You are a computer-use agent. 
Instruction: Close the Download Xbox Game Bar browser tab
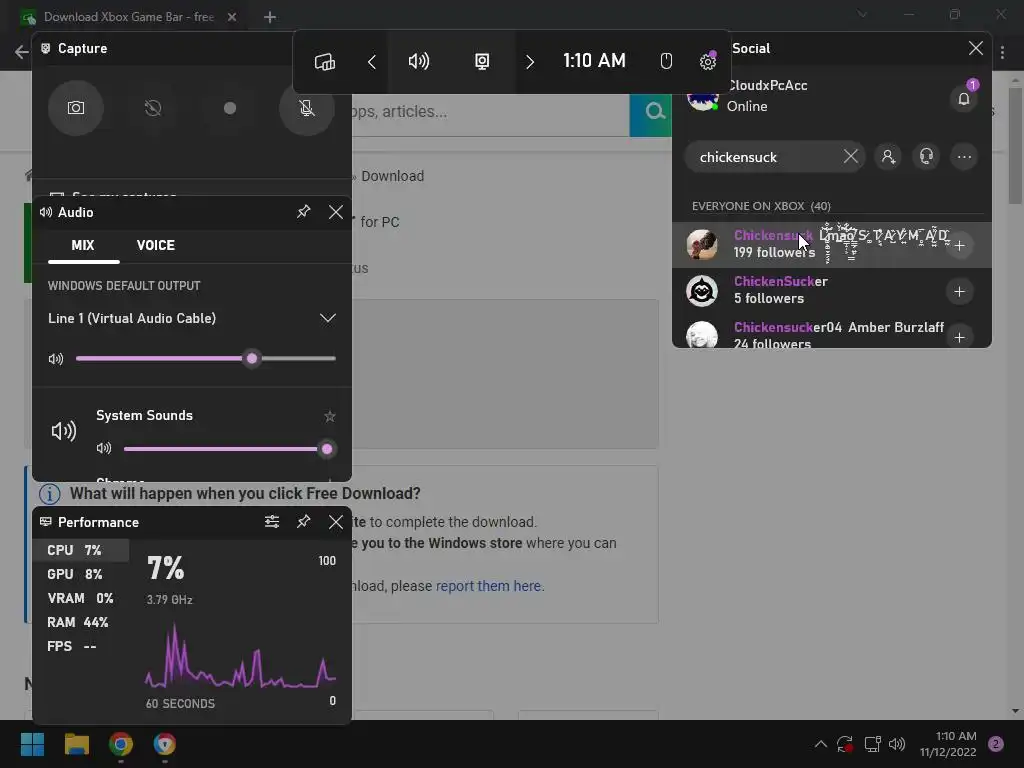click(232, 17)
